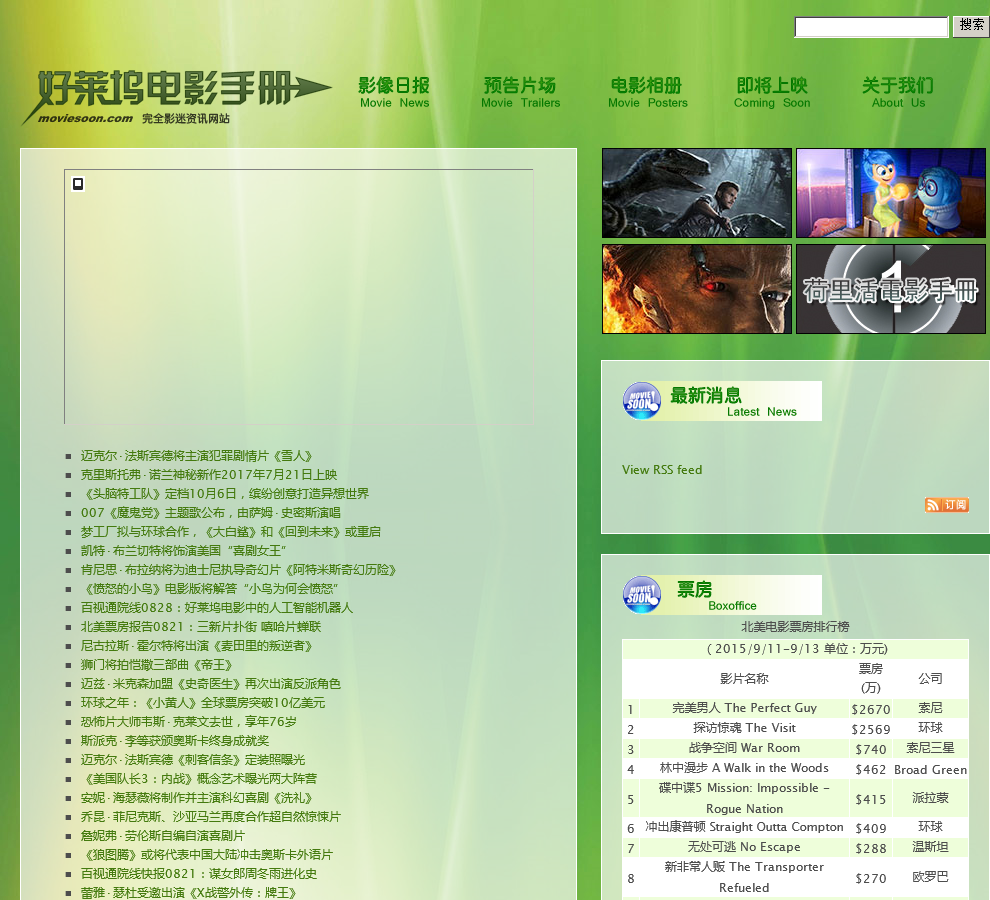The width and height of the screenshot is (990, 900).
Task: Open article 乔昆·菲尼克斯、沙亚马兰再度合作
Action: [211, 817]
